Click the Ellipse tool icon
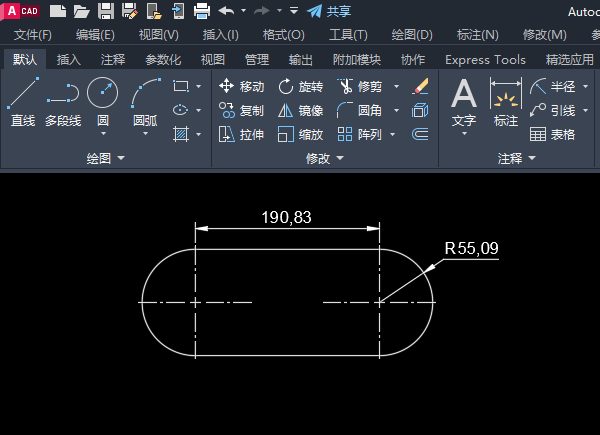 tap(181, 110)
